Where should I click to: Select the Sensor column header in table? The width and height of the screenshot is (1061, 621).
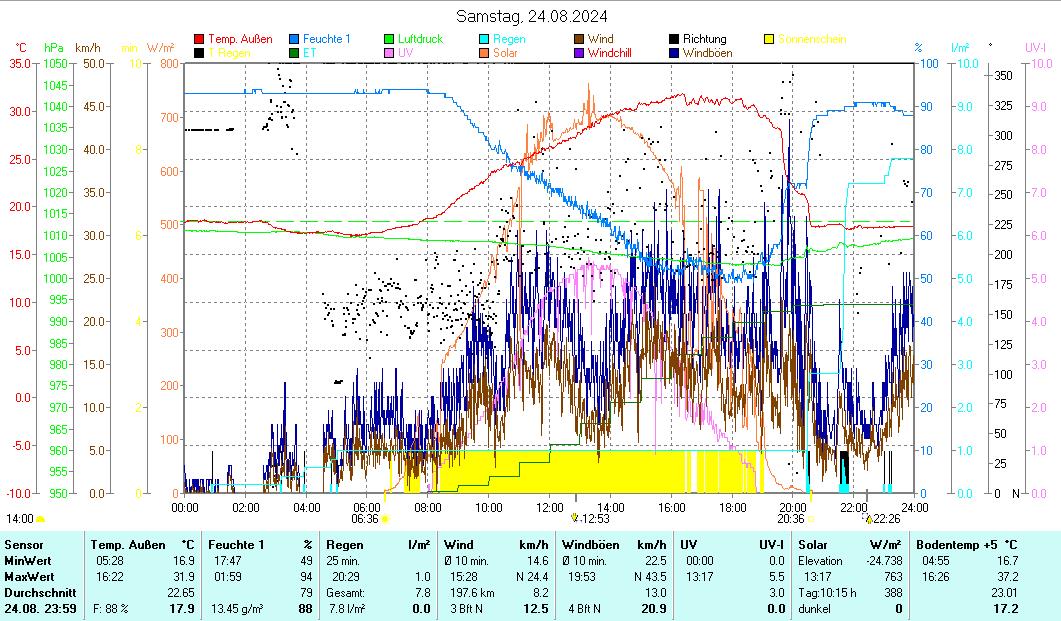click(x=23, y=544)
